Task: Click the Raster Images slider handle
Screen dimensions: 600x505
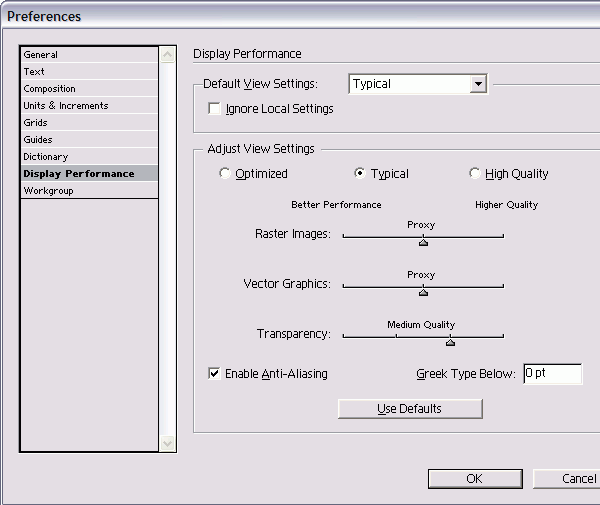Action: 423,240
